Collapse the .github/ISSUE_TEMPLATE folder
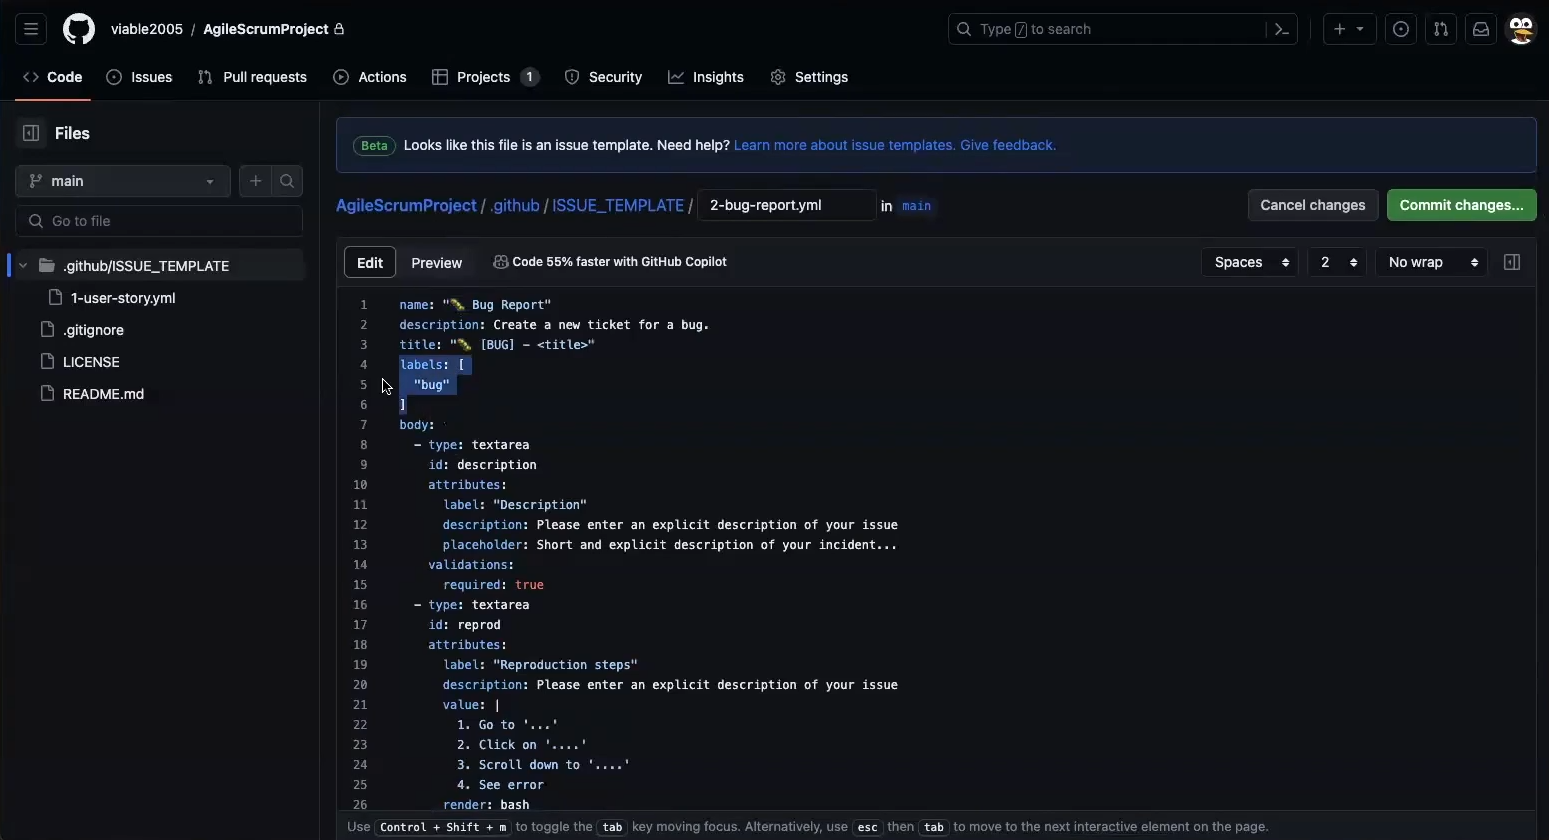 point(23,266)
